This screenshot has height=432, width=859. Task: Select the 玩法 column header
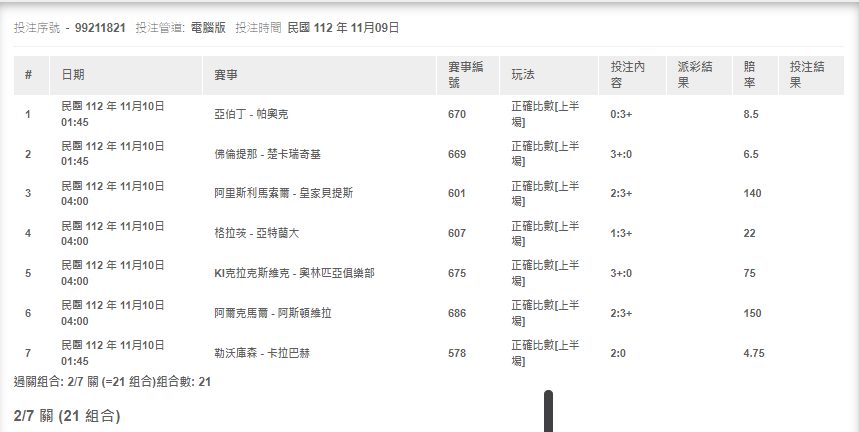click(549, 75)
